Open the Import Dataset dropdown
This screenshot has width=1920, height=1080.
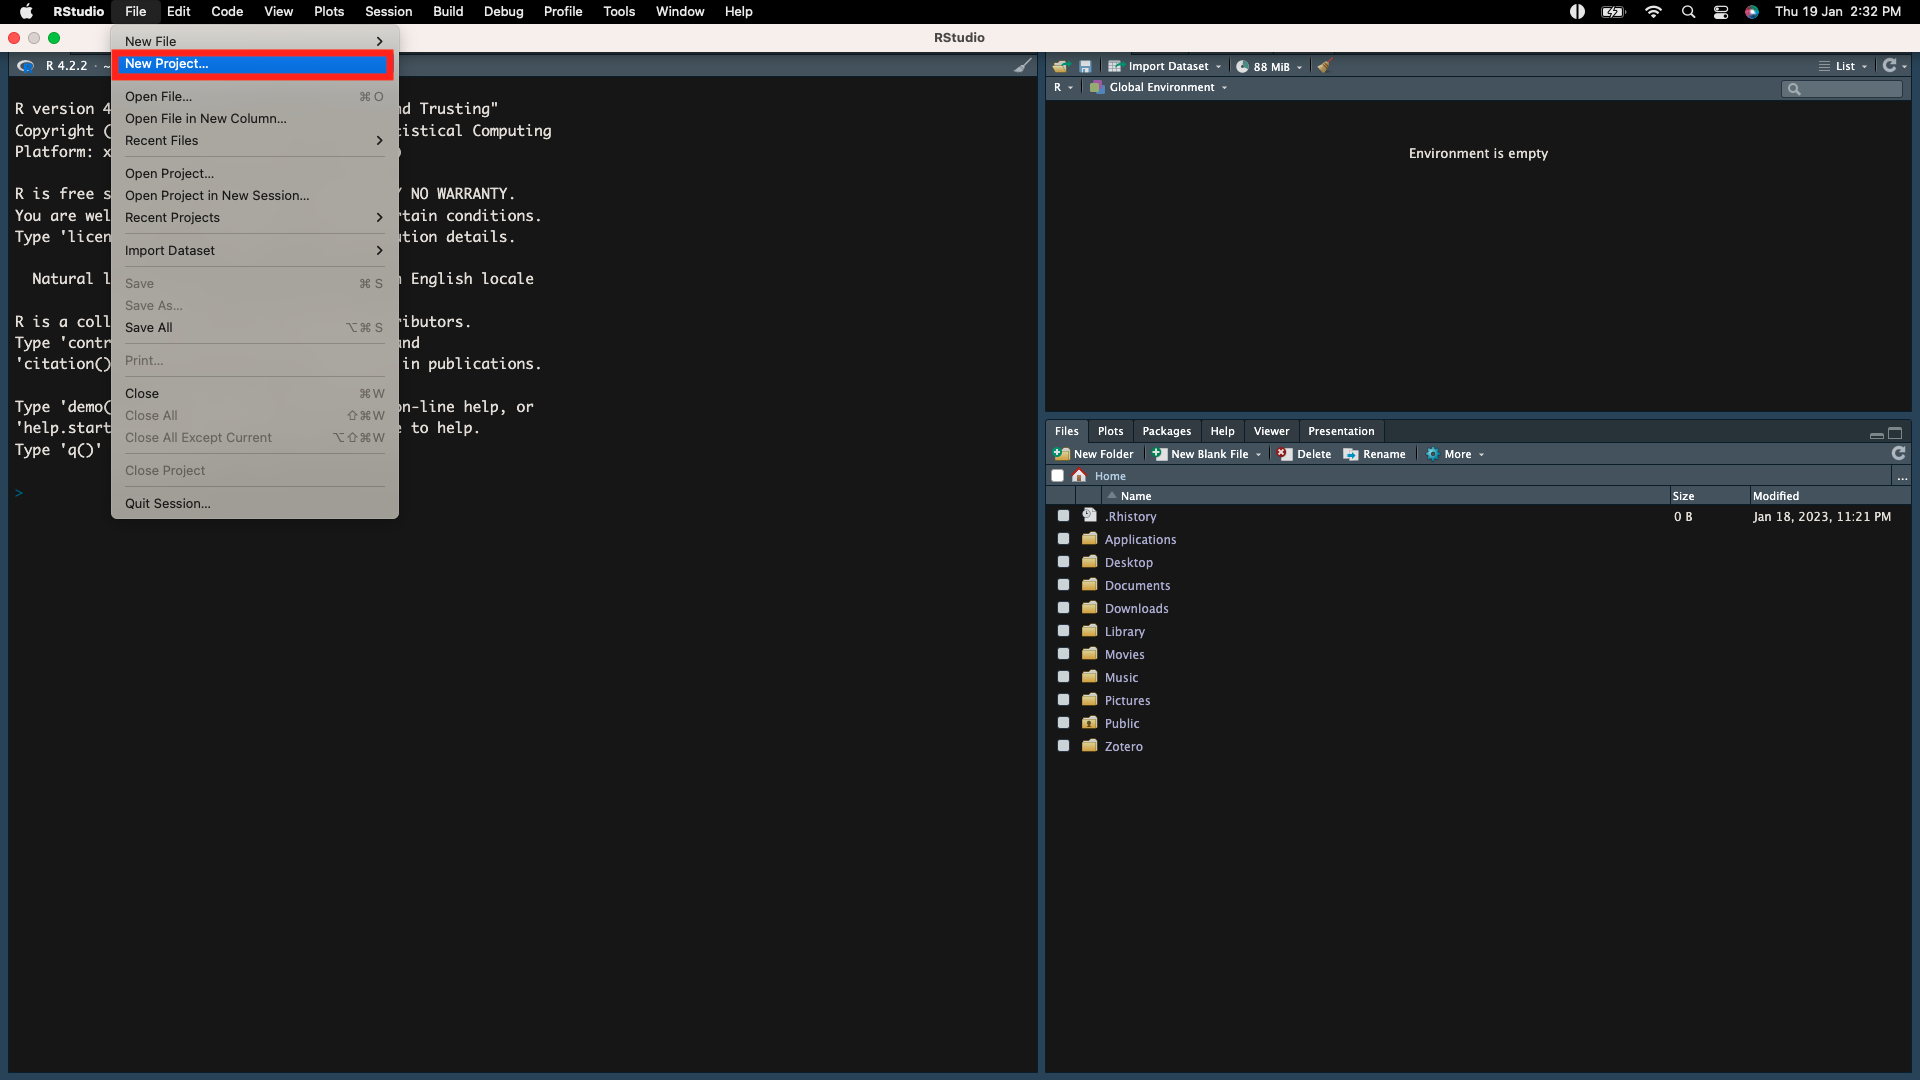(x=1166, y=66)
